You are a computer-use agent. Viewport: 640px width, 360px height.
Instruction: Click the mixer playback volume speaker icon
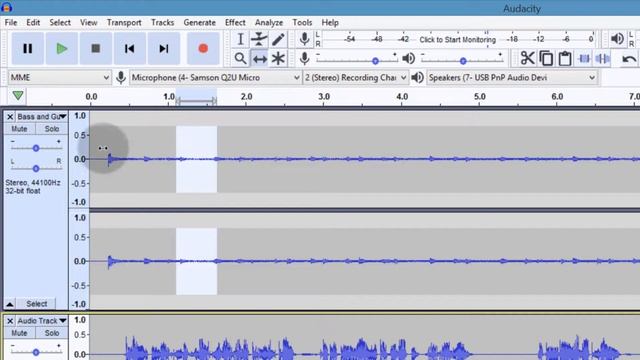coord(409,58)
